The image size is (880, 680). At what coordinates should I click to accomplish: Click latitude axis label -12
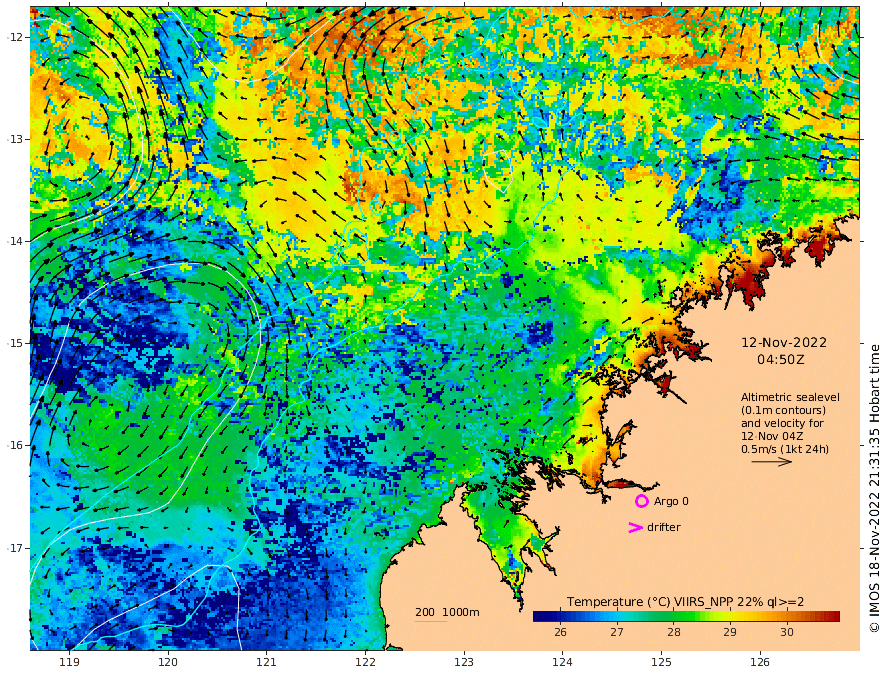click(x=15, y=36)
